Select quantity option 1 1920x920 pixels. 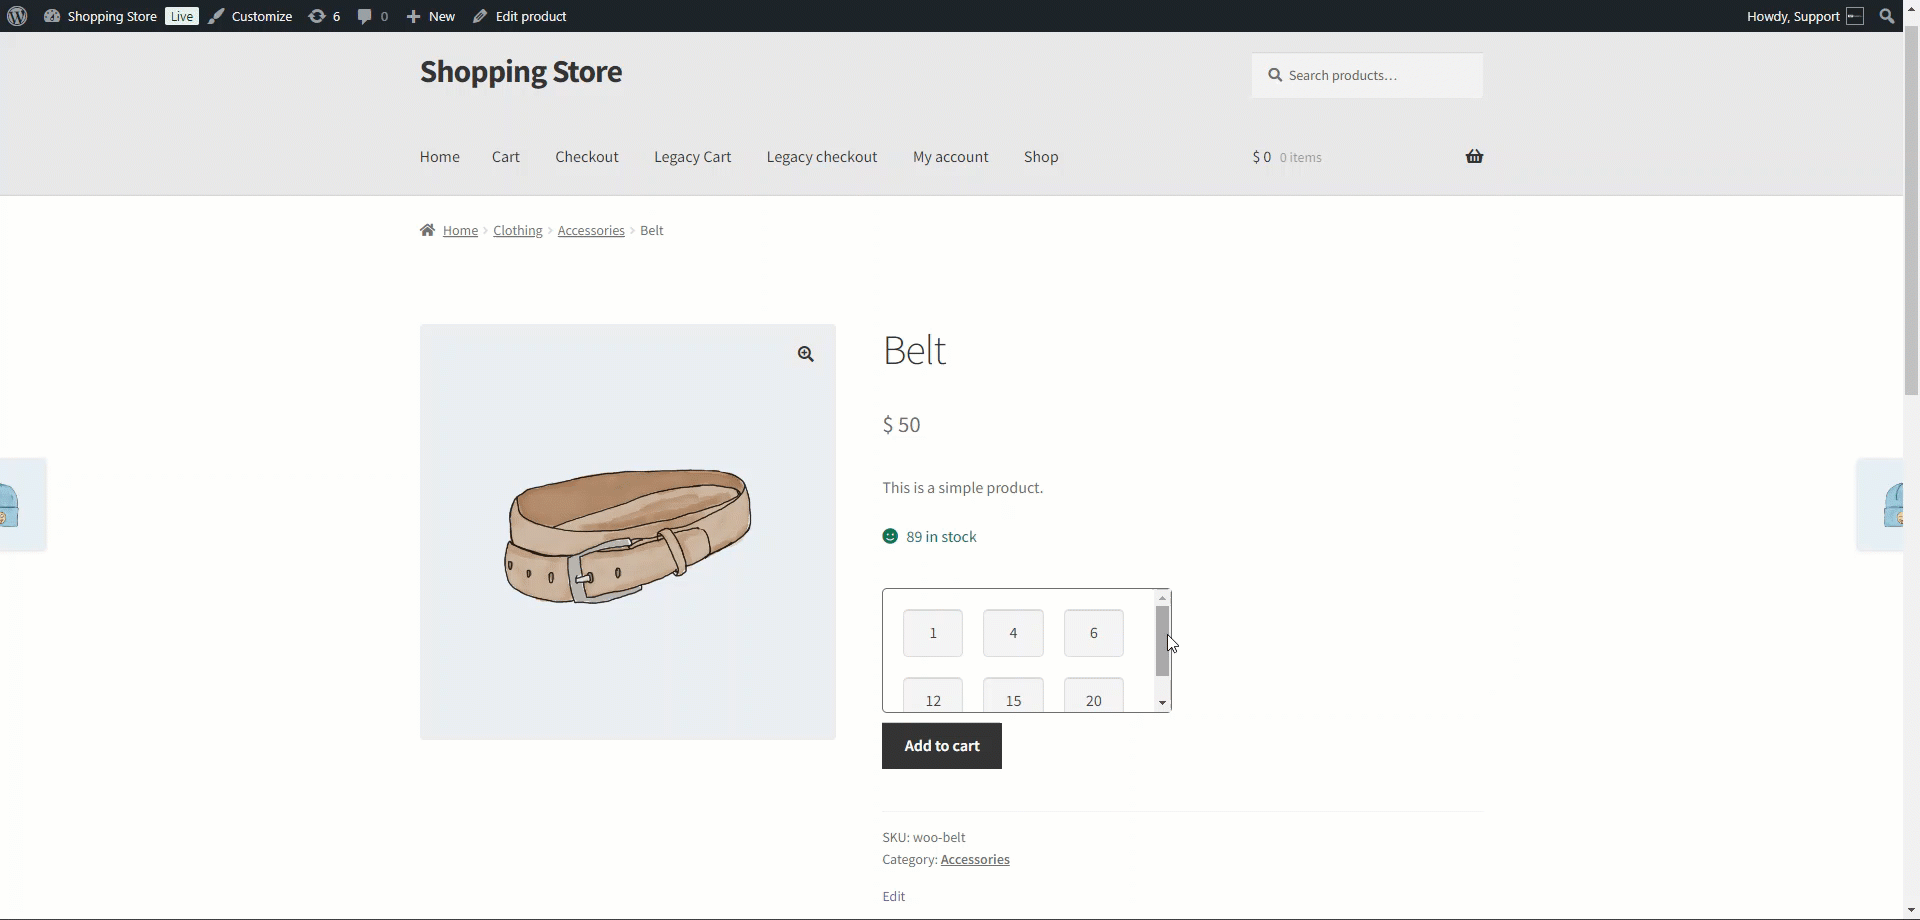tap(932, 633)
